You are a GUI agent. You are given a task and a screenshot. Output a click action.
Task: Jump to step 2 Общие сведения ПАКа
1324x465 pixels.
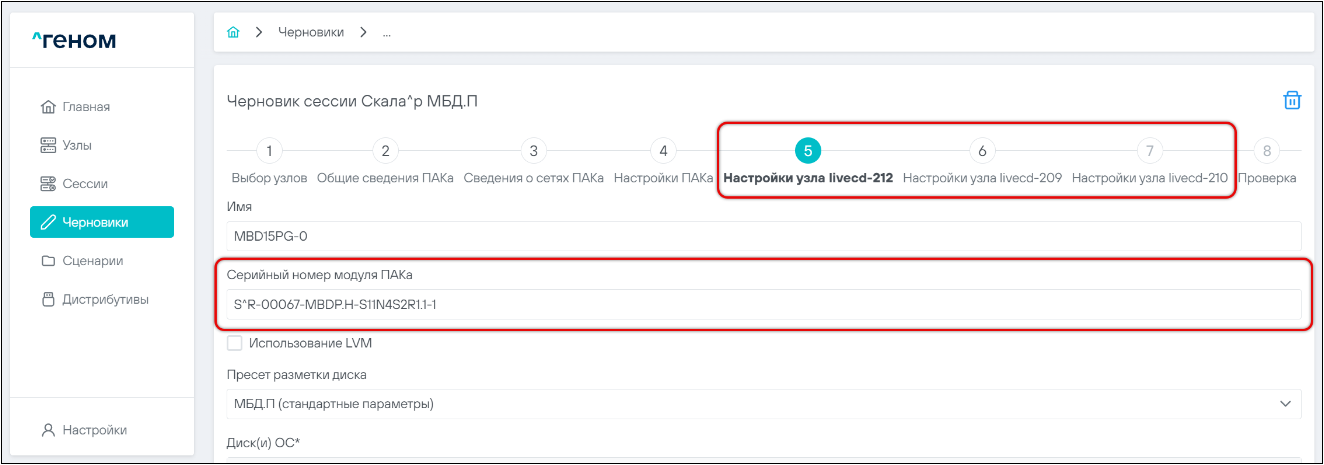pos(385,152)
